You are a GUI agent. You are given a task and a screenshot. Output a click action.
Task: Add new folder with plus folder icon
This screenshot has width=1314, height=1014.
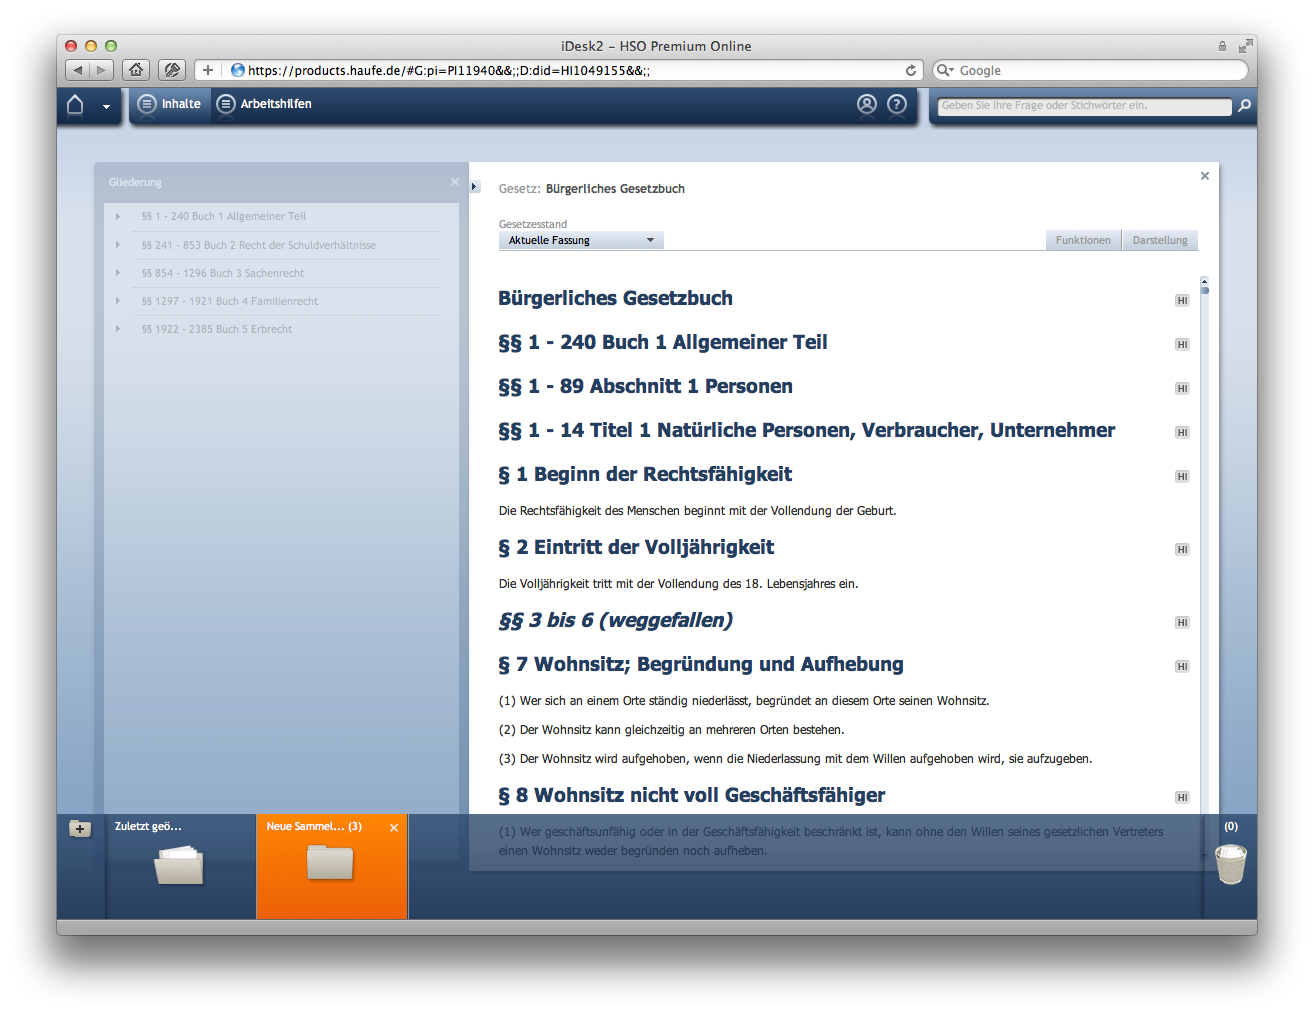(x=80, y=828)
